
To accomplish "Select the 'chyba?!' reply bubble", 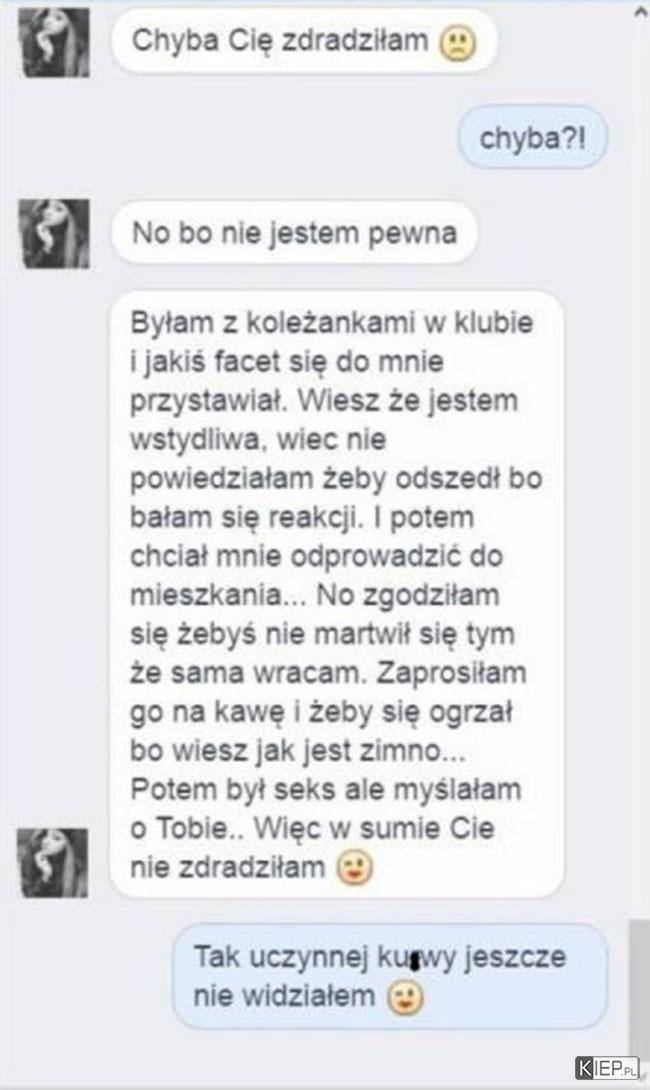I will (533, 138).
